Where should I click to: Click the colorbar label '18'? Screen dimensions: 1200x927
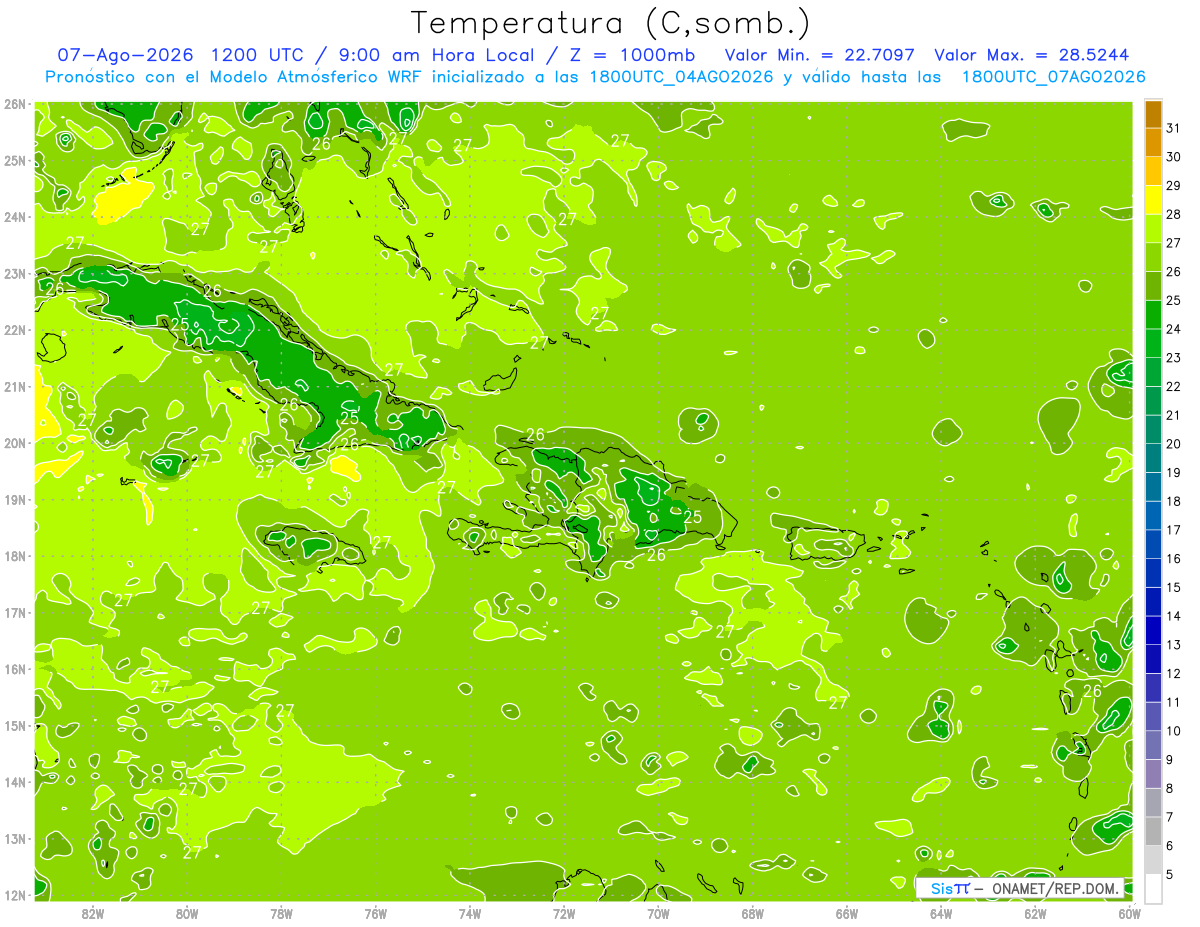(x=1173, y=501)
